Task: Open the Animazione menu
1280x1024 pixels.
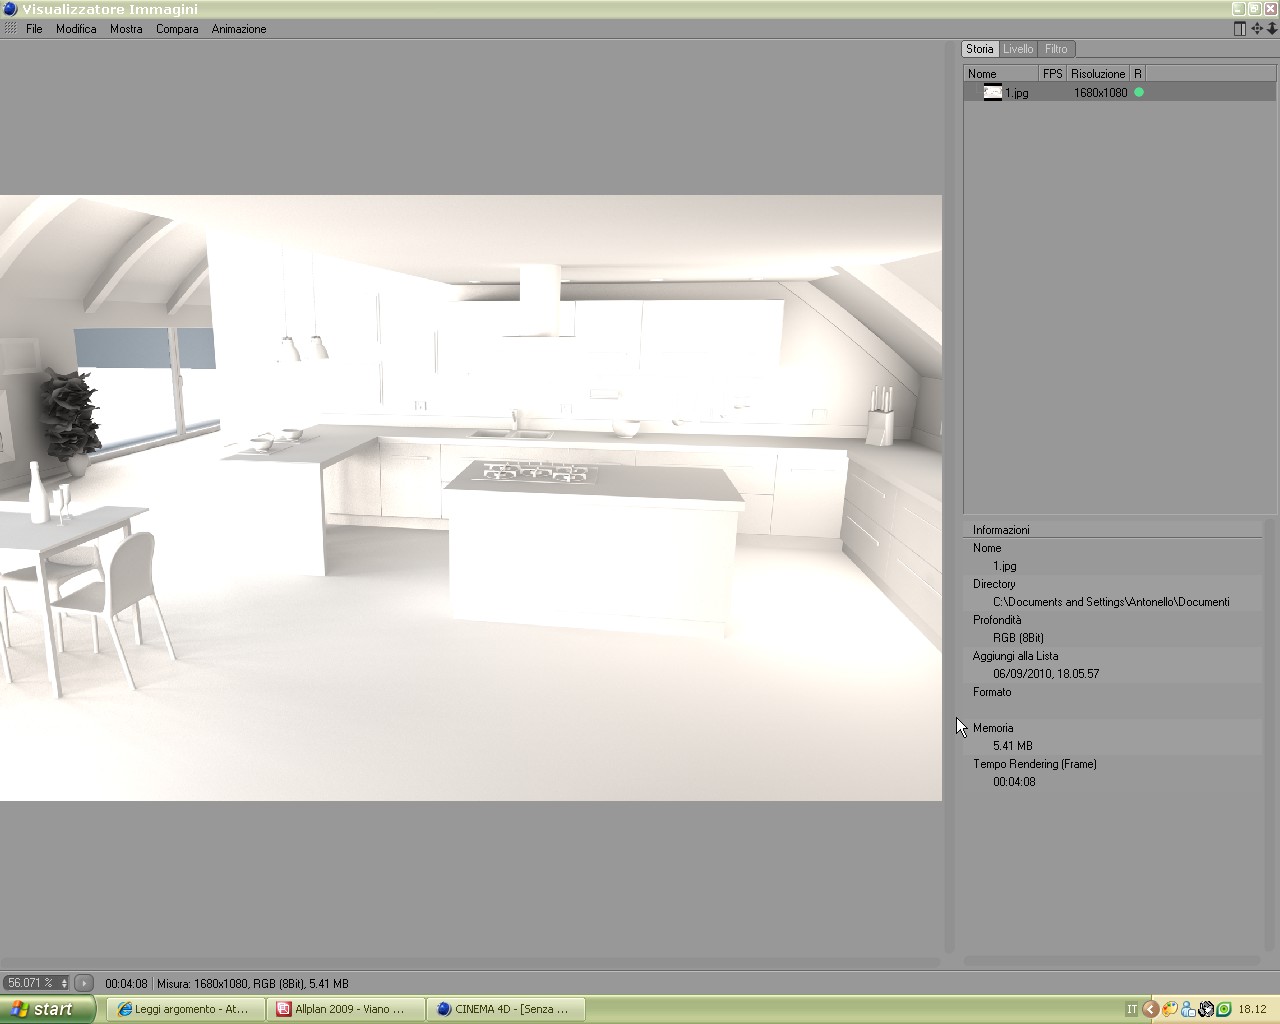Action: pos(239,29)
